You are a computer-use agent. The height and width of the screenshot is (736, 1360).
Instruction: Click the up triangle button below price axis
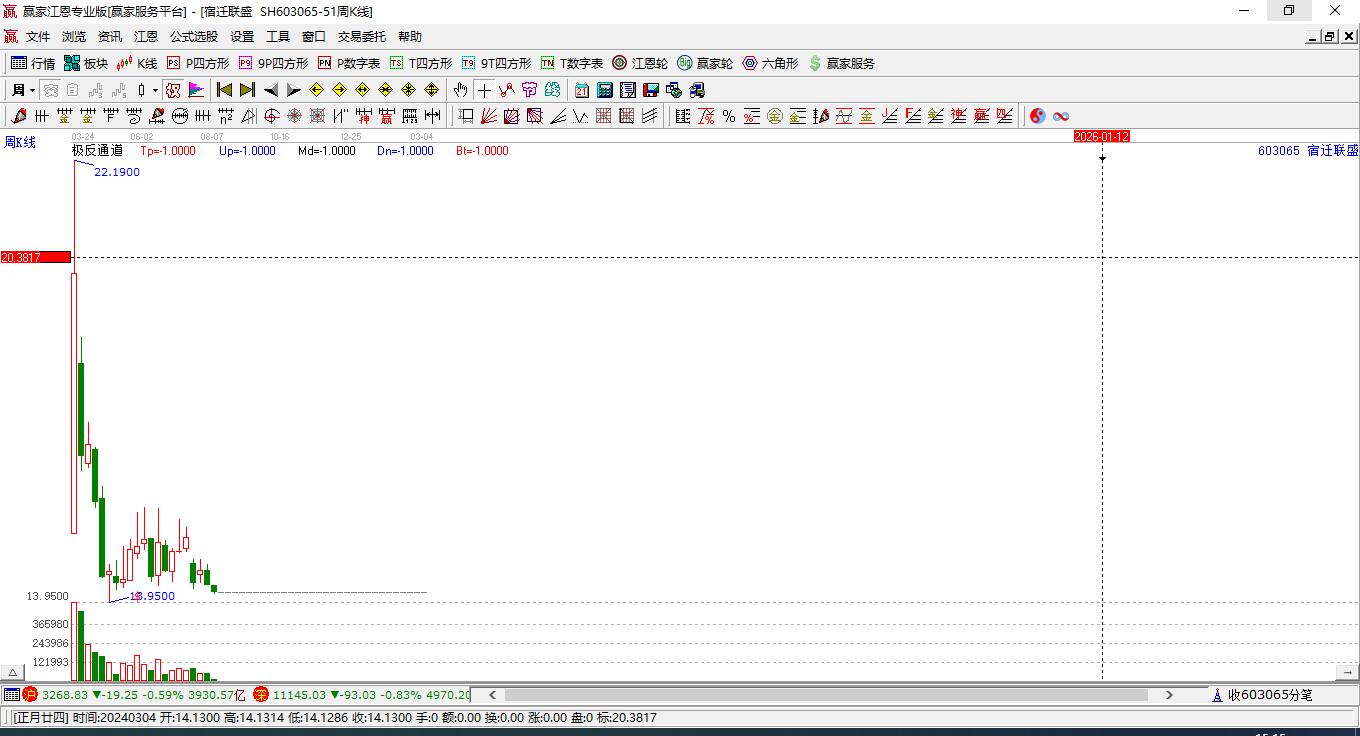12,673
